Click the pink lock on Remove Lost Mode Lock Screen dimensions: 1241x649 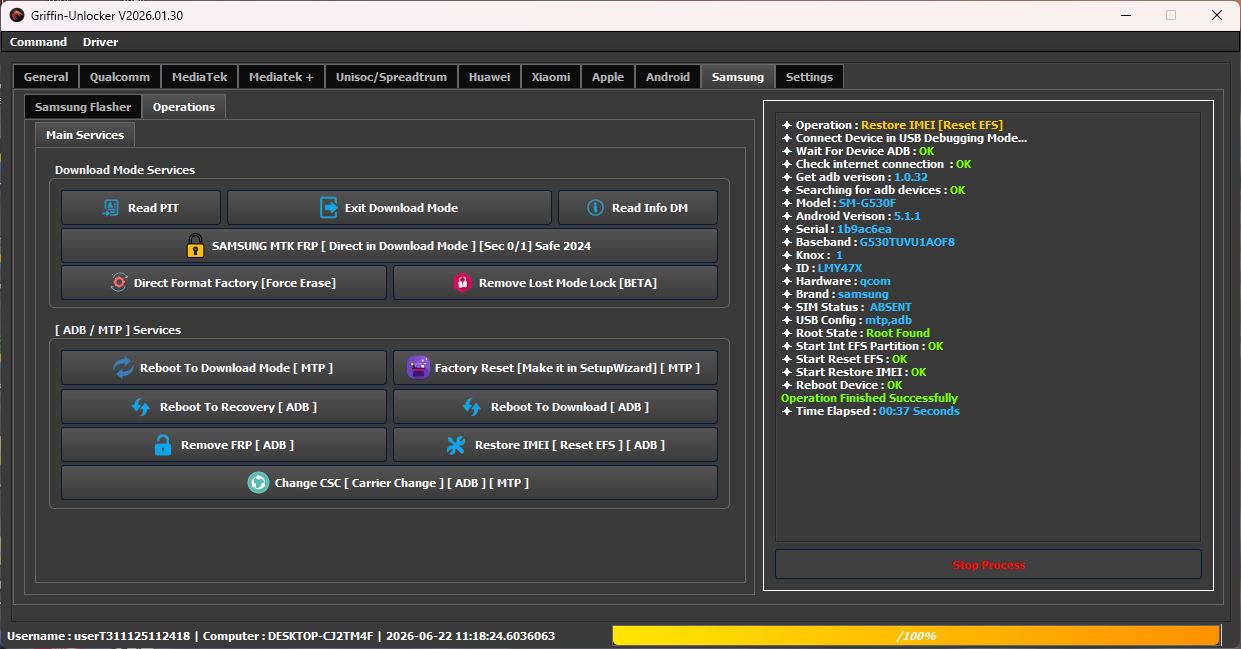point(462,282)
